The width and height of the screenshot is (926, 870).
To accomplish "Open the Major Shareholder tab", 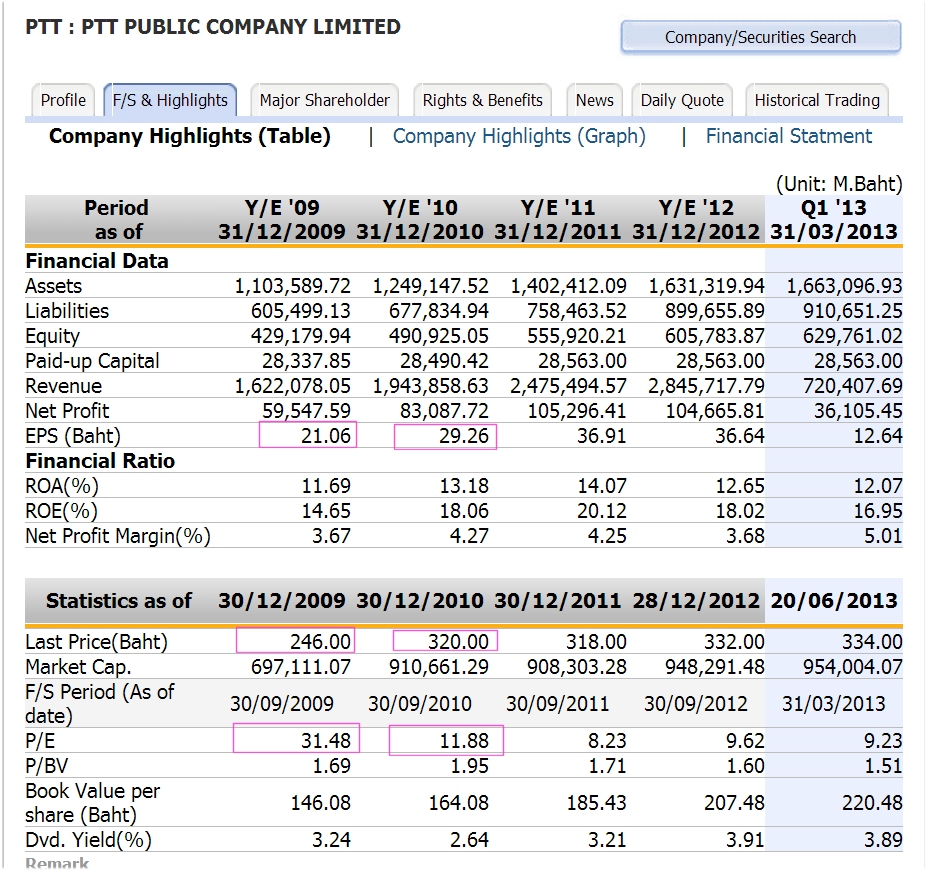I will pos(325,100).
